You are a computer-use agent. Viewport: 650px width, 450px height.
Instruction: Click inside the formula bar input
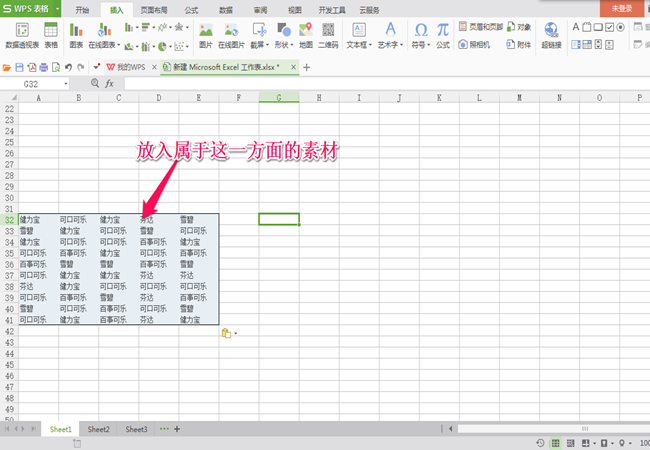point(387,84)
